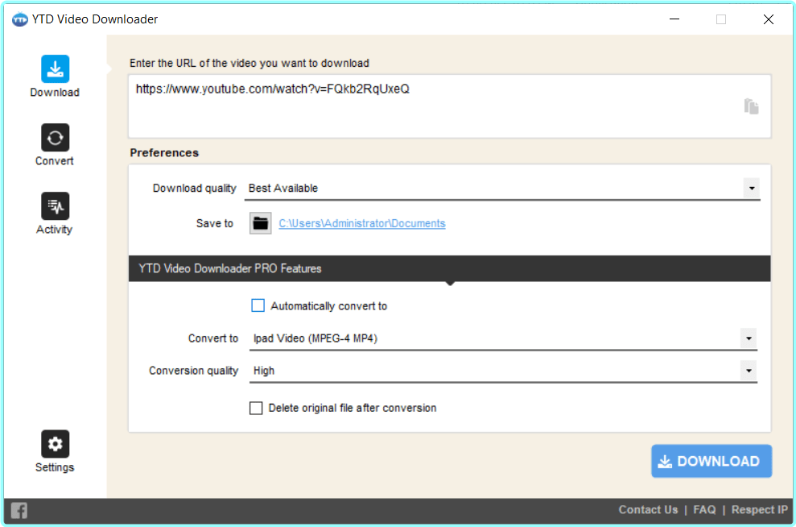Click the Save to folder browse icon
The height and width of the screenshot is (527, 796).
click(260, 223)
